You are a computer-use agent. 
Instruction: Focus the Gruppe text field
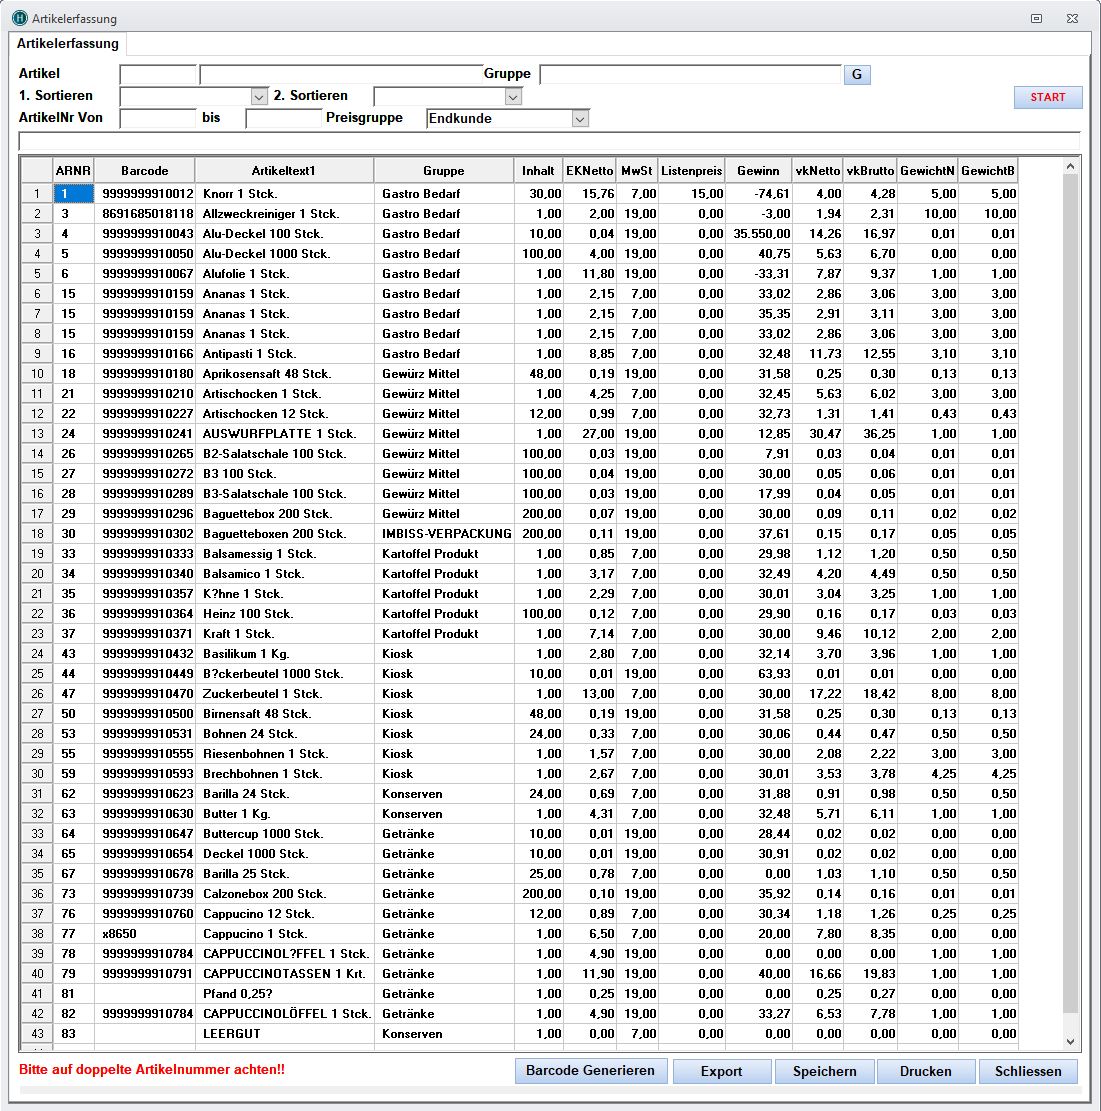point(690,75)
